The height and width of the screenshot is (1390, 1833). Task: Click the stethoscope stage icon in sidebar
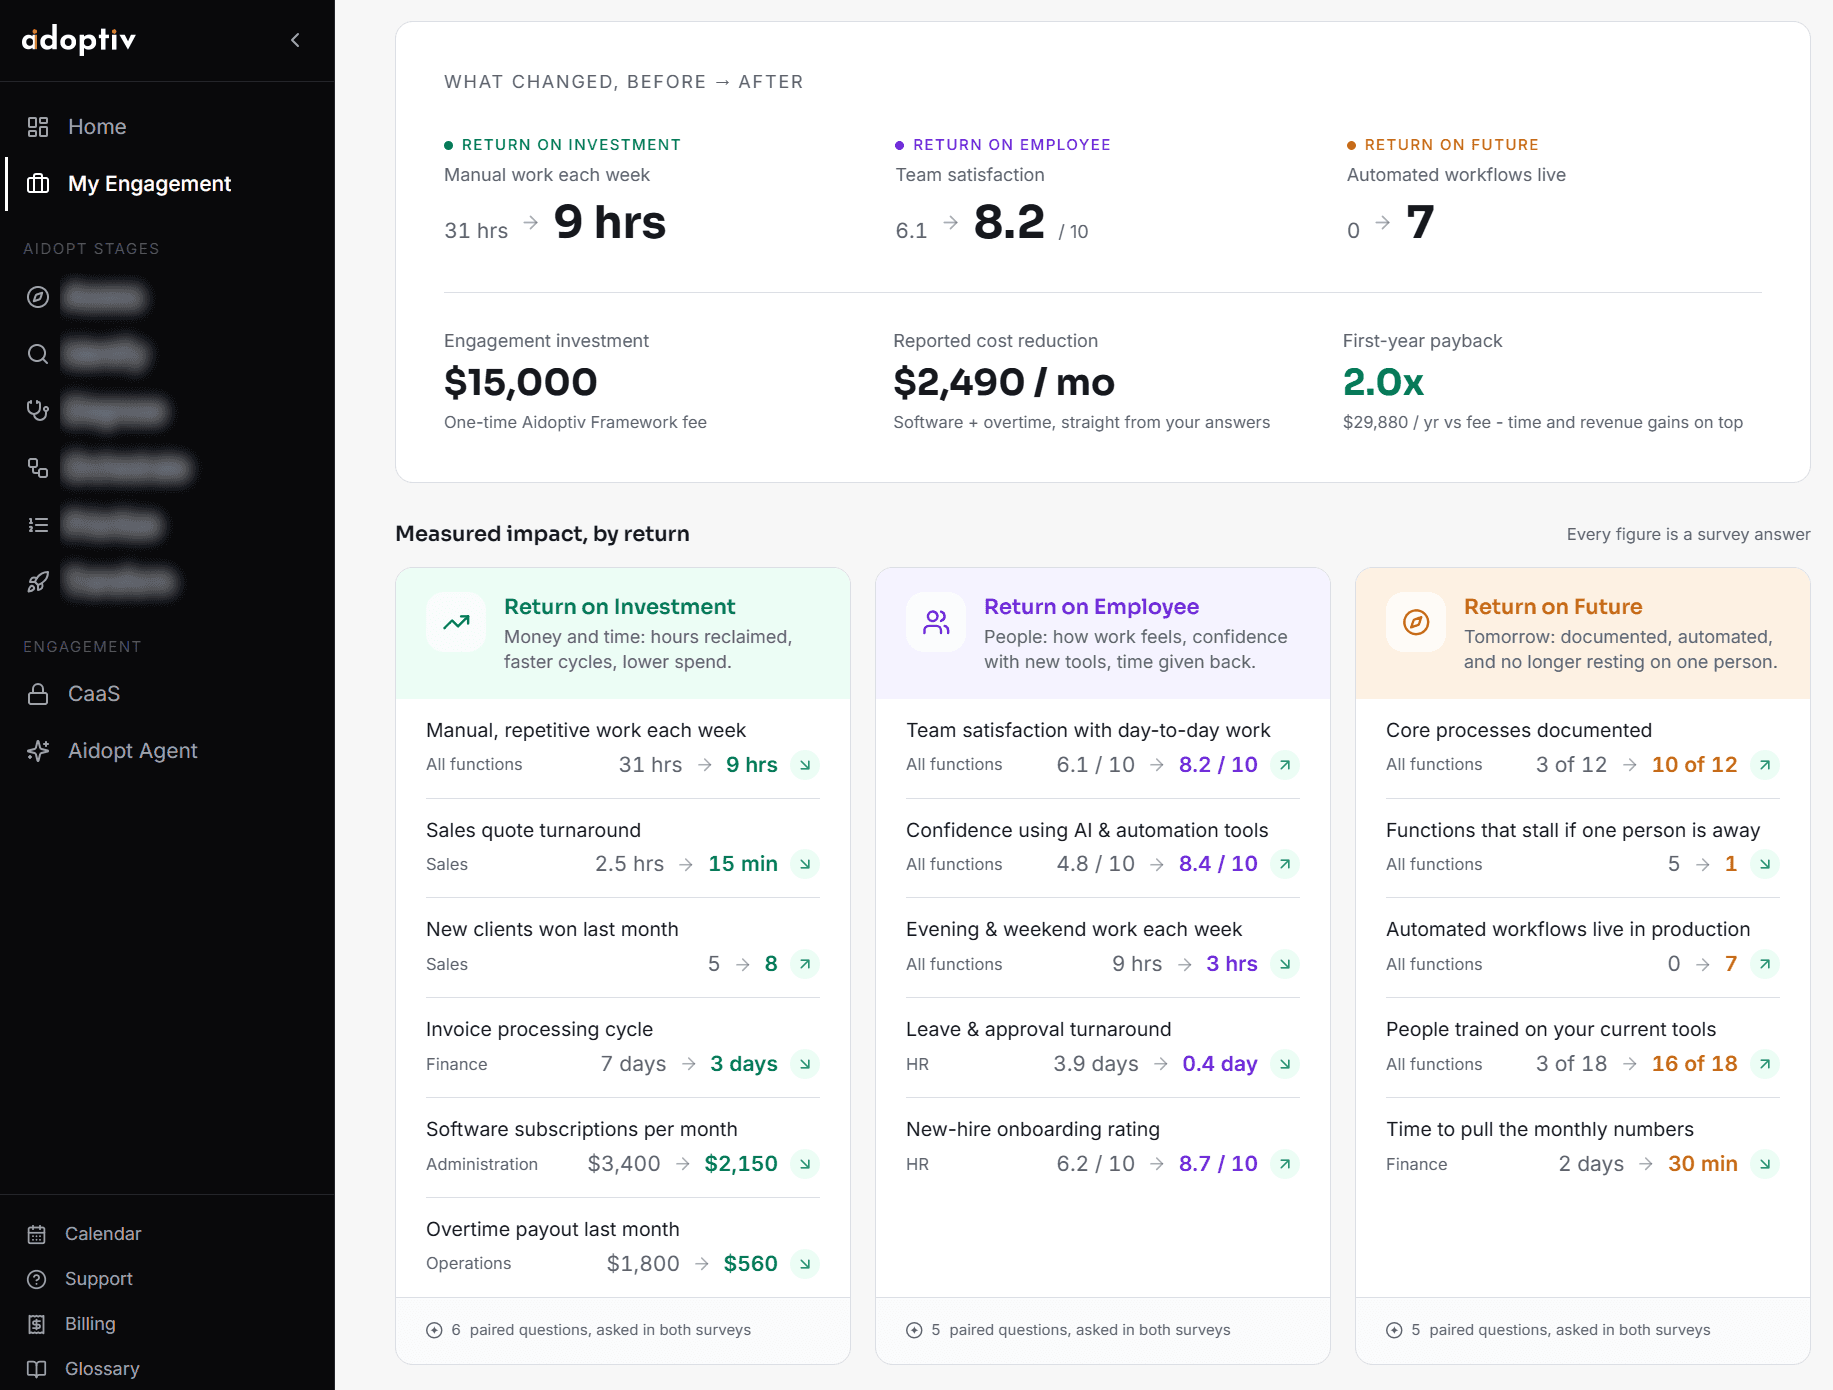pos(38,410)
